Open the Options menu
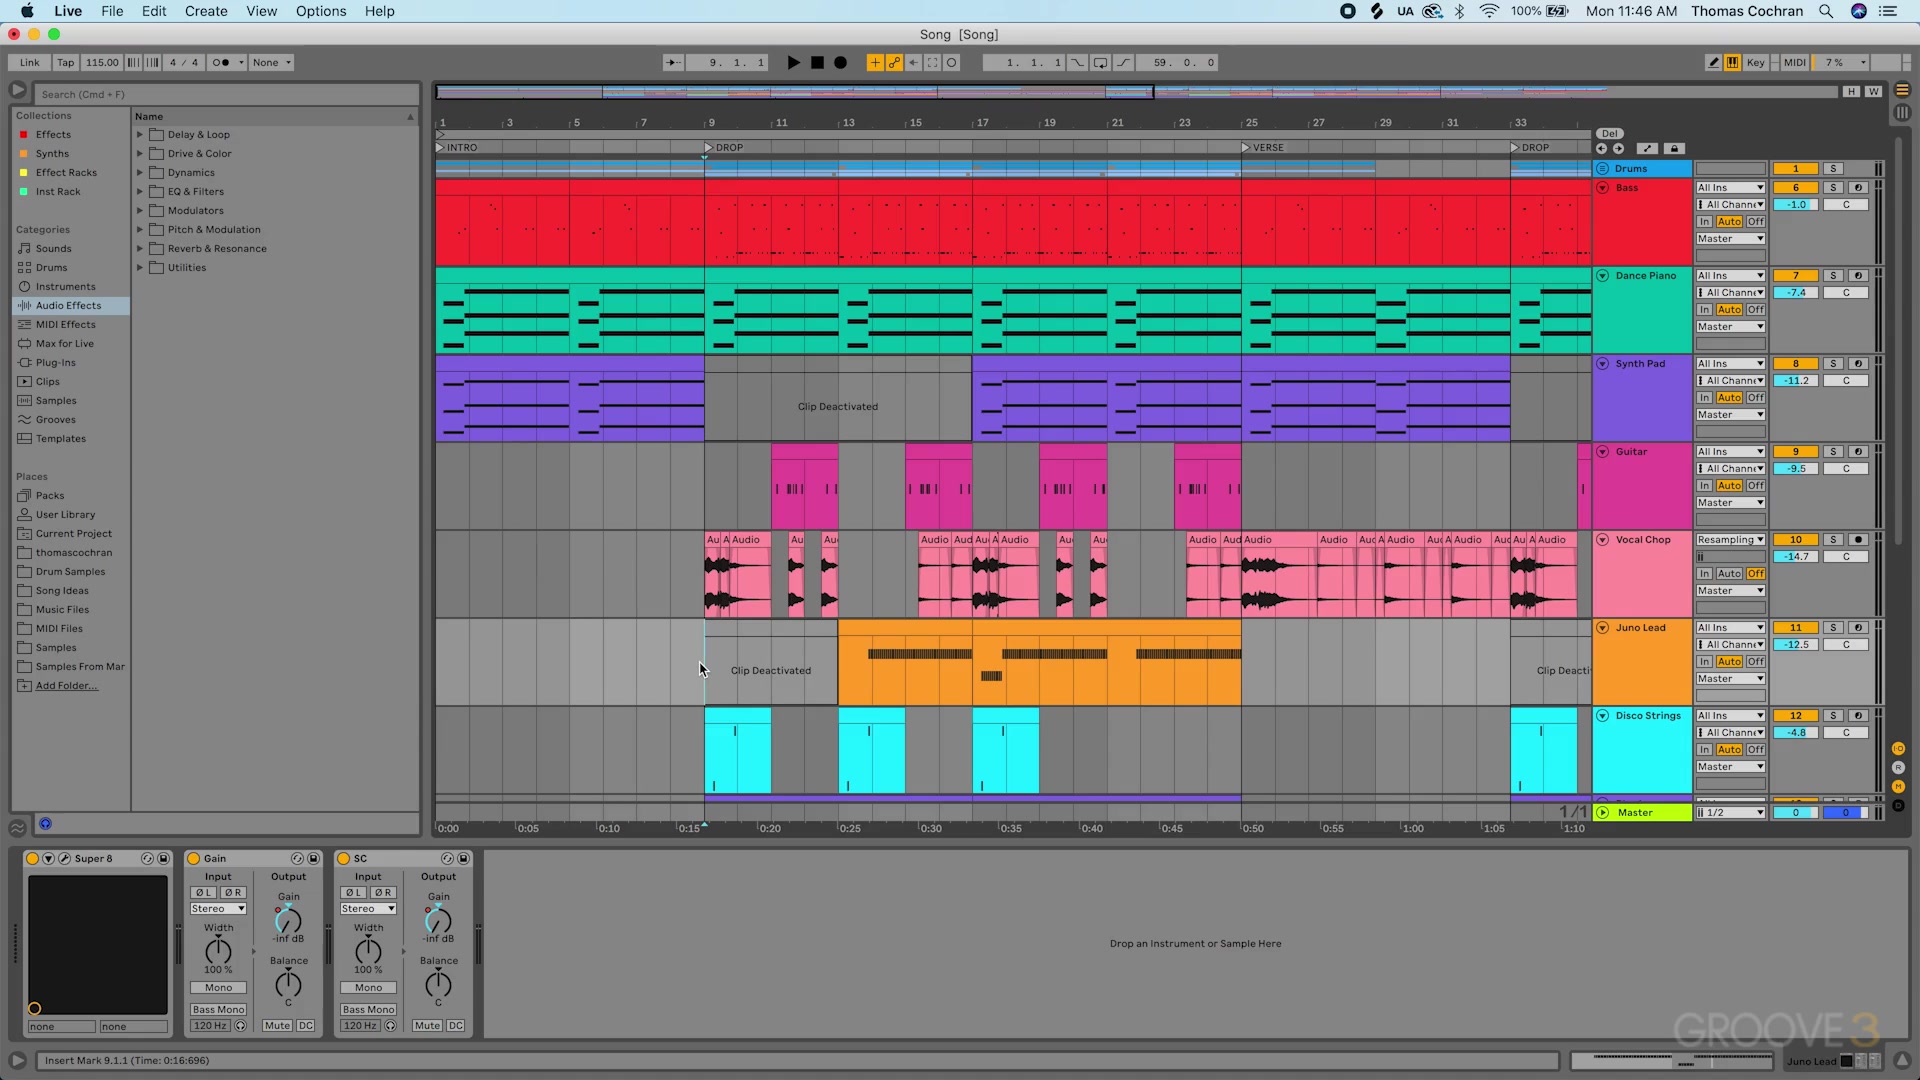Screen dimensions: 1920x1080 click(320, 11)
